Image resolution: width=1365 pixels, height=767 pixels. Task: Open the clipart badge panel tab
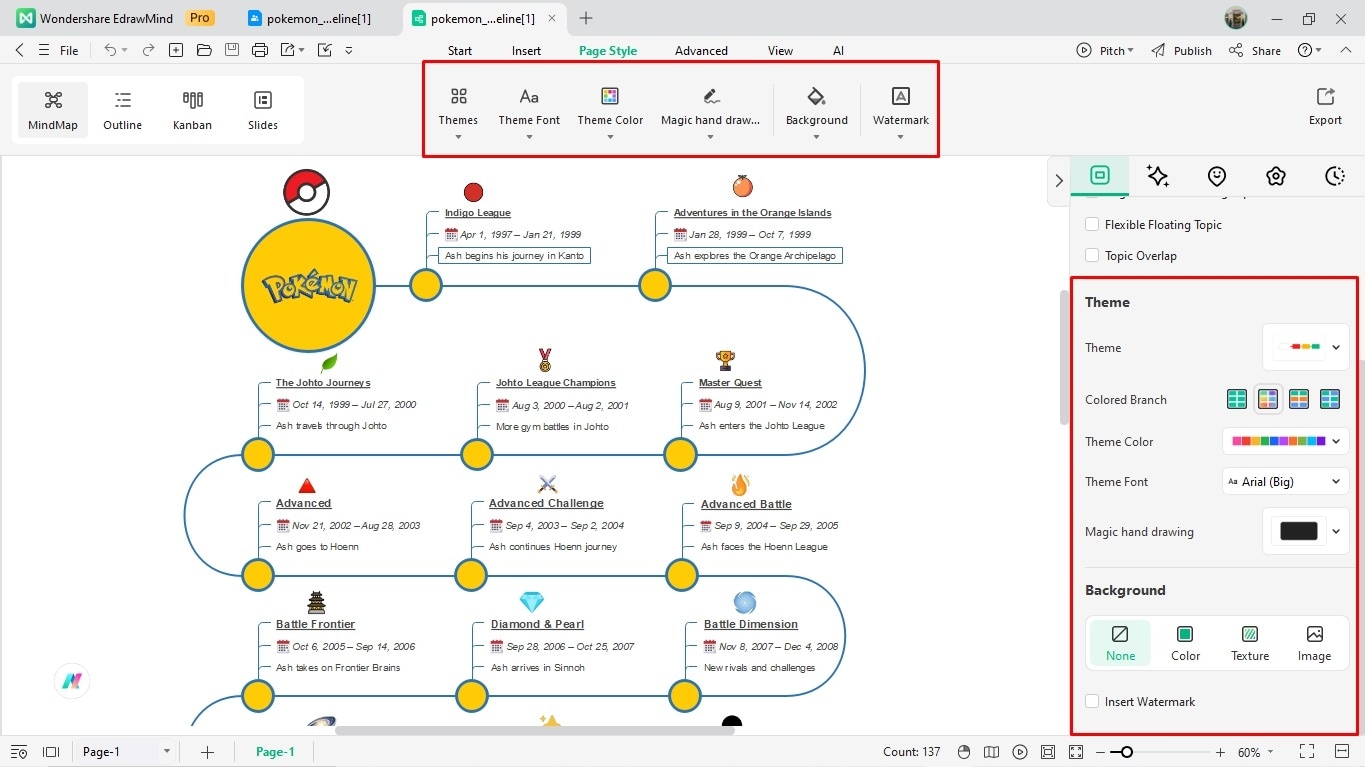[1276, 176]
